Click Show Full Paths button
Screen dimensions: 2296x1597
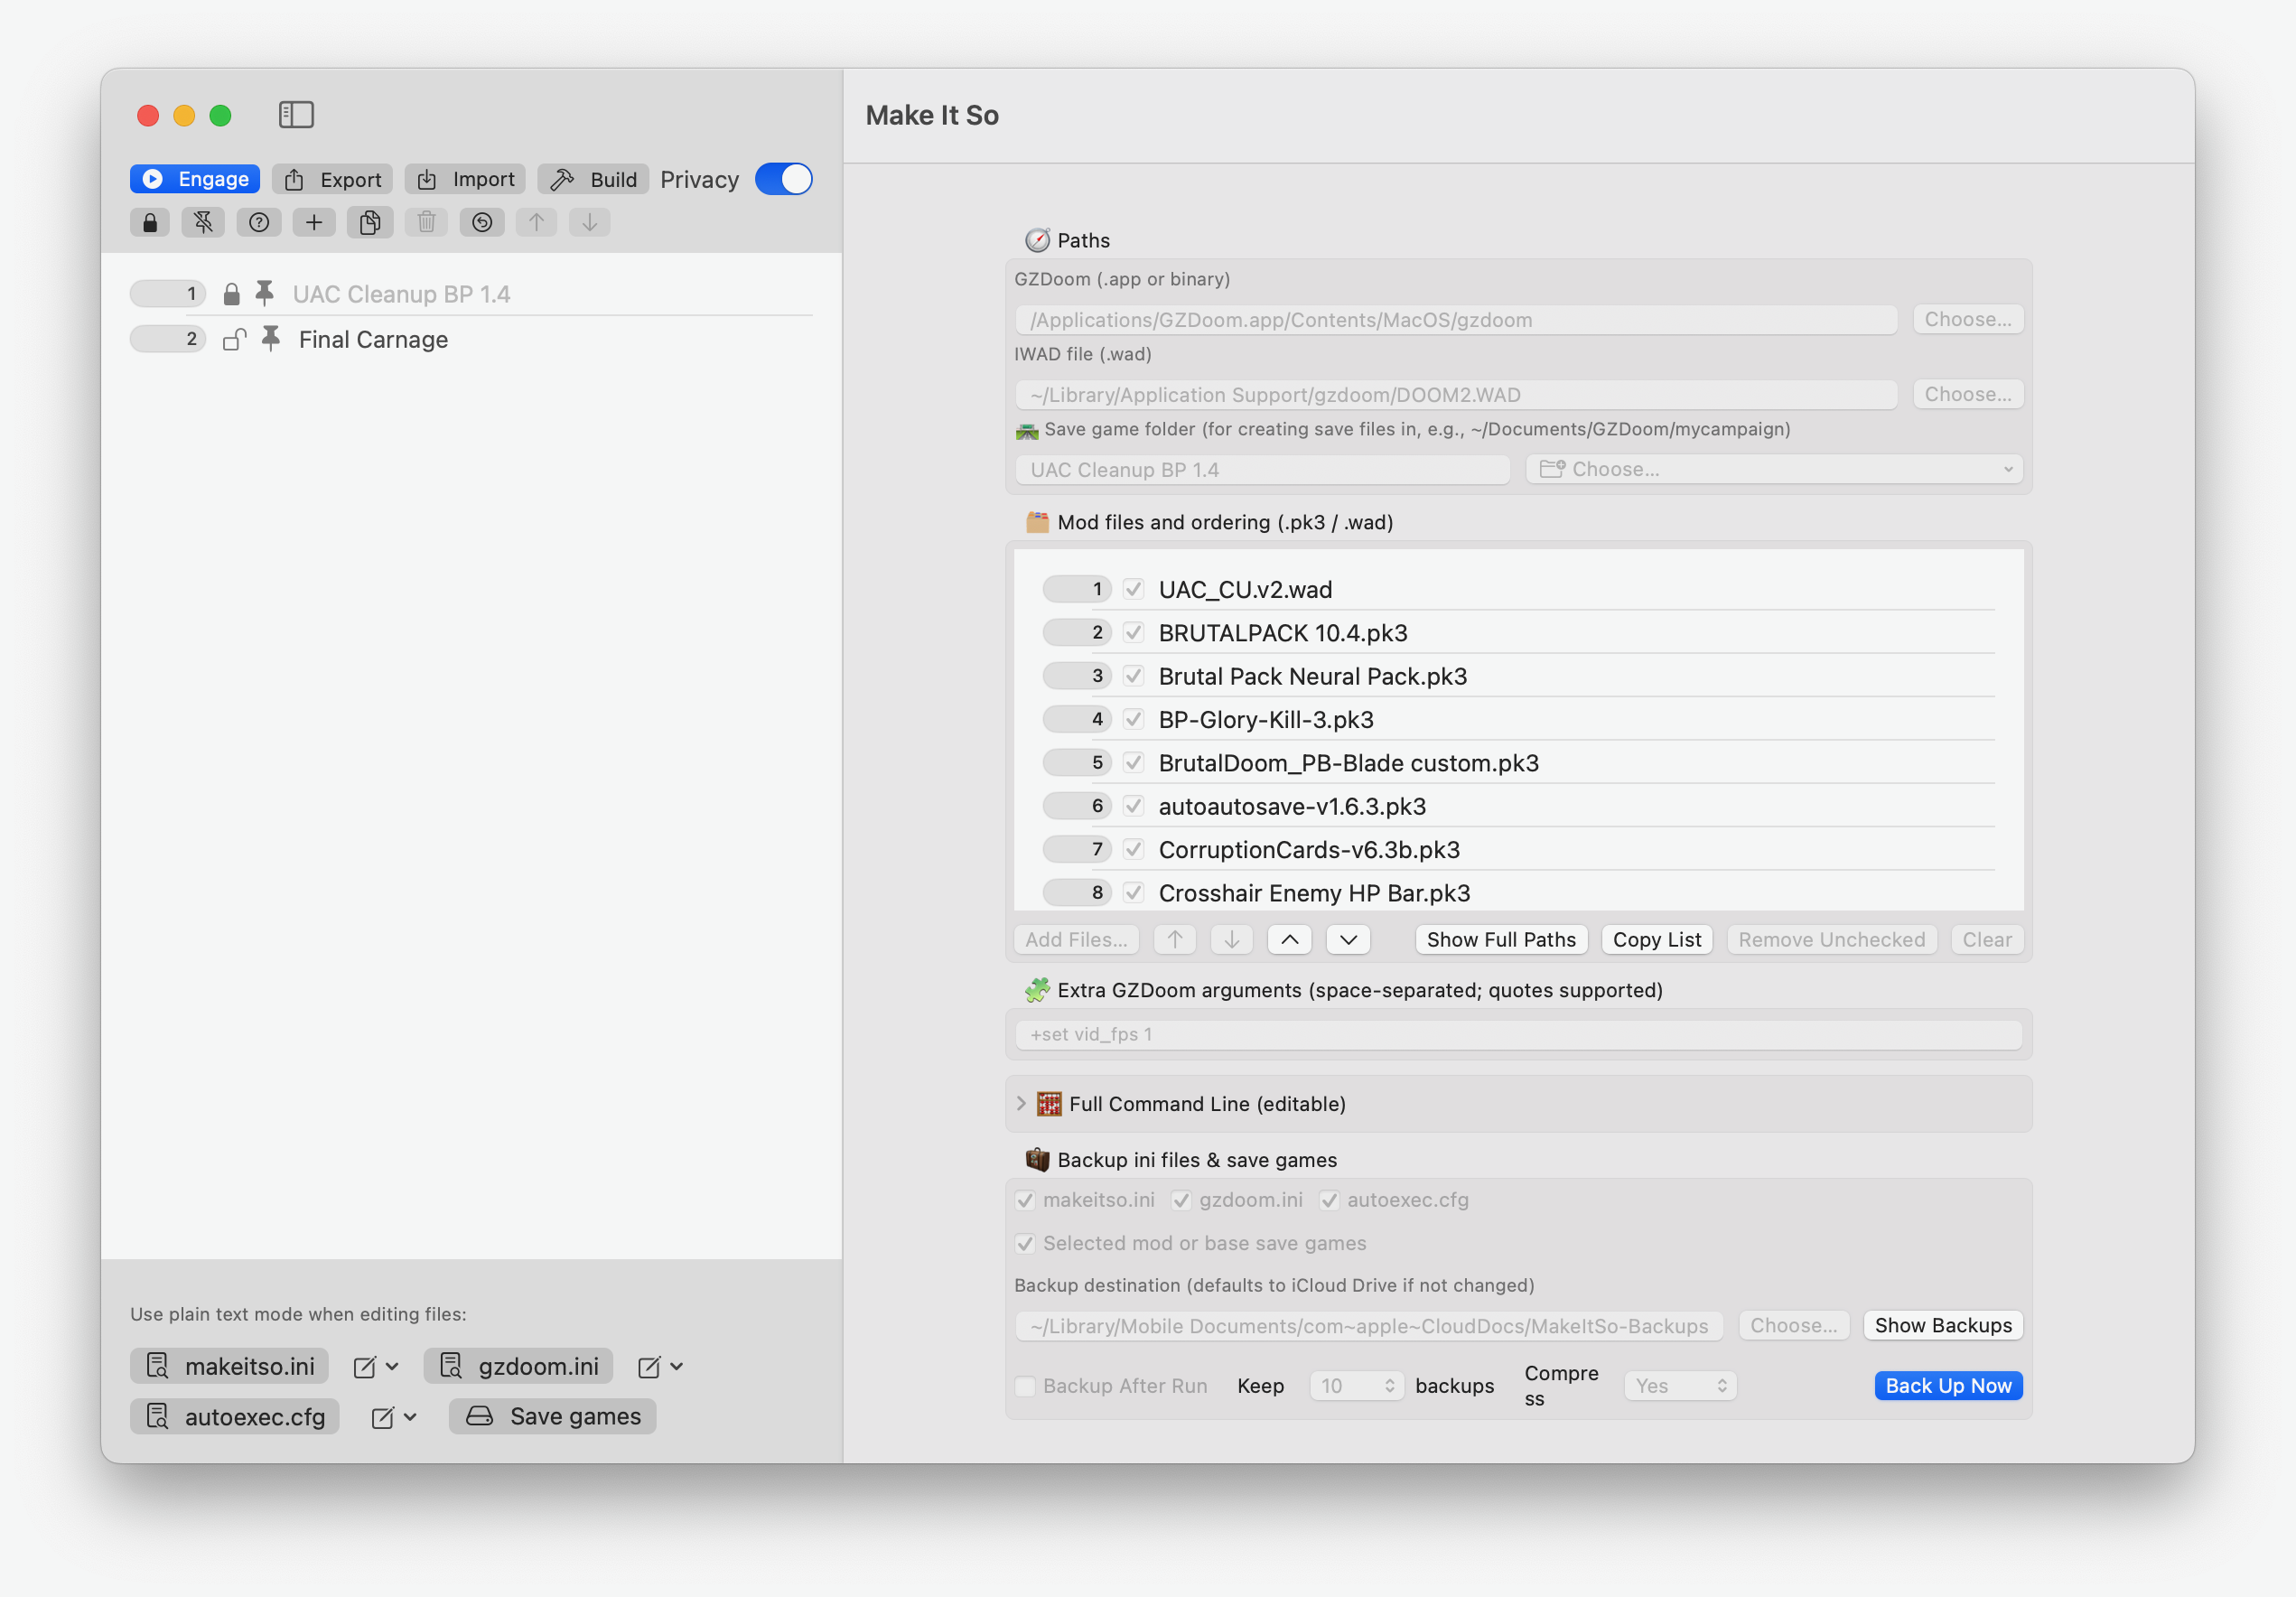coord(1501,940)
